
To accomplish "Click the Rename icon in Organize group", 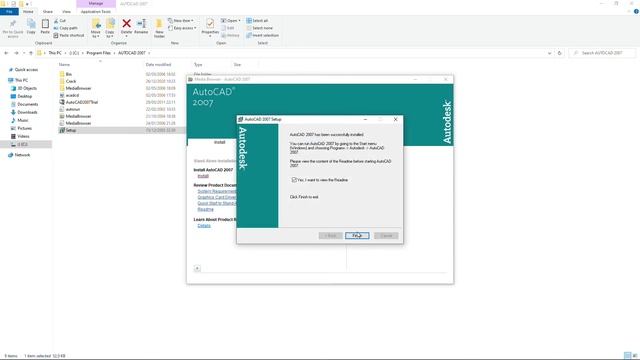I will click(x=141, y=27).
